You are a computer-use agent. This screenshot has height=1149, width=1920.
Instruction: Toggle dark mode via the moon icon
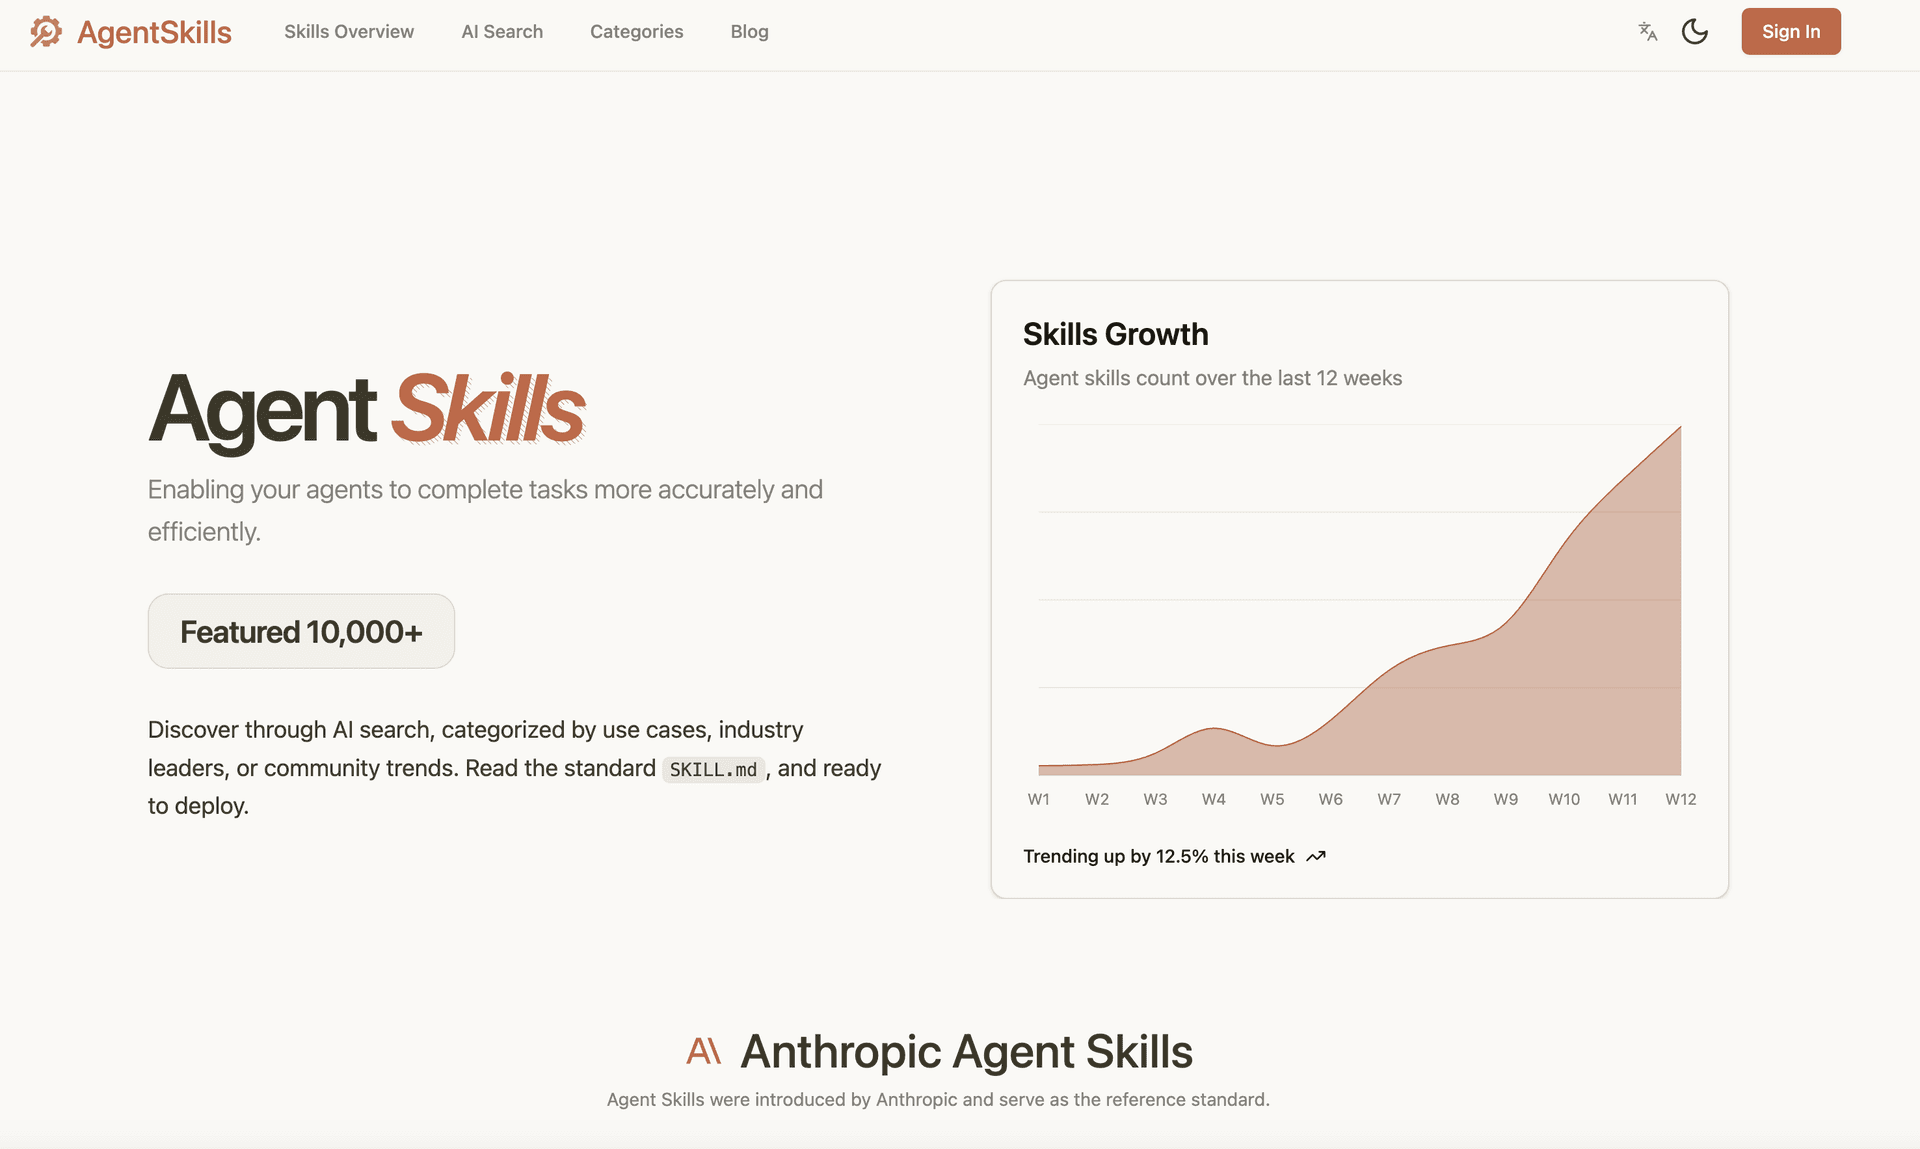pyautogui.click(x=1695, y=31)
